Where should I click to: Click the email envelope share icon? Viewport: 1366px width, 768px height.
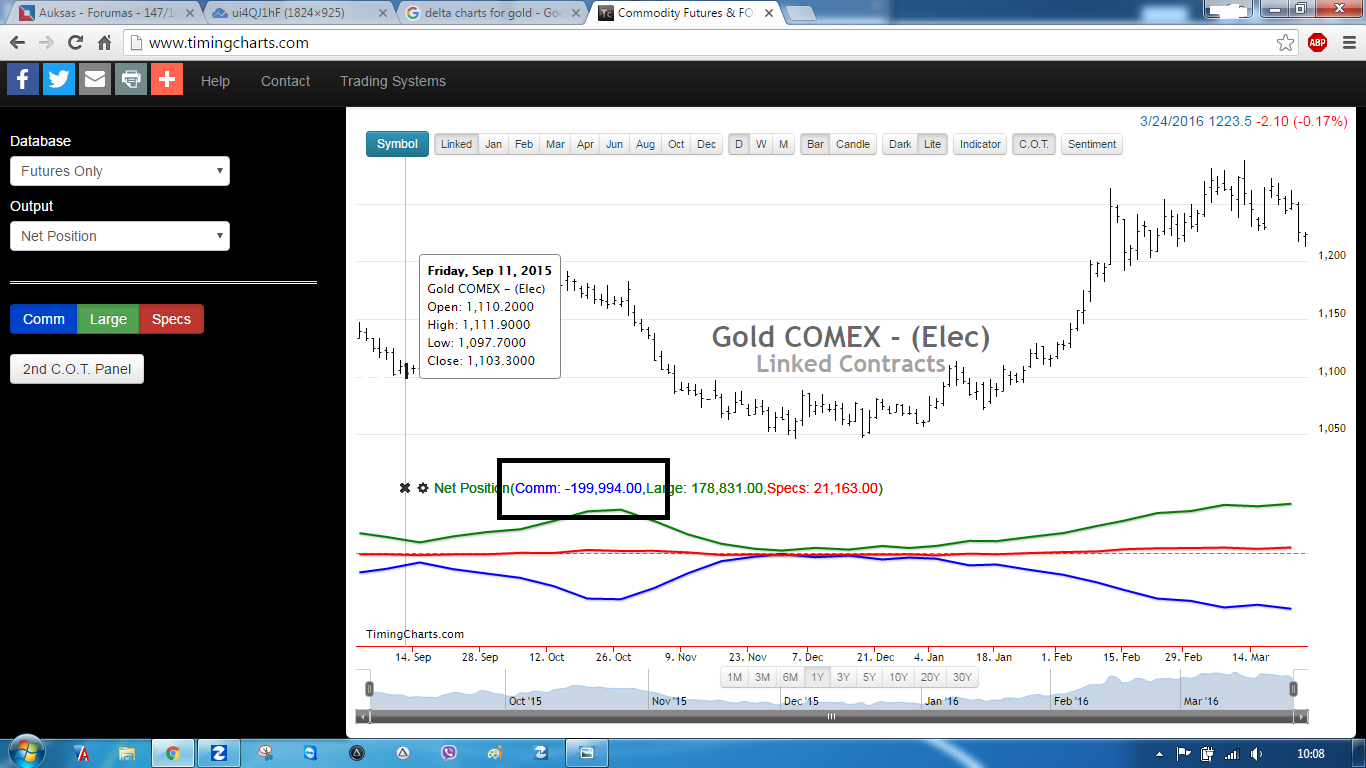(95, 79)
